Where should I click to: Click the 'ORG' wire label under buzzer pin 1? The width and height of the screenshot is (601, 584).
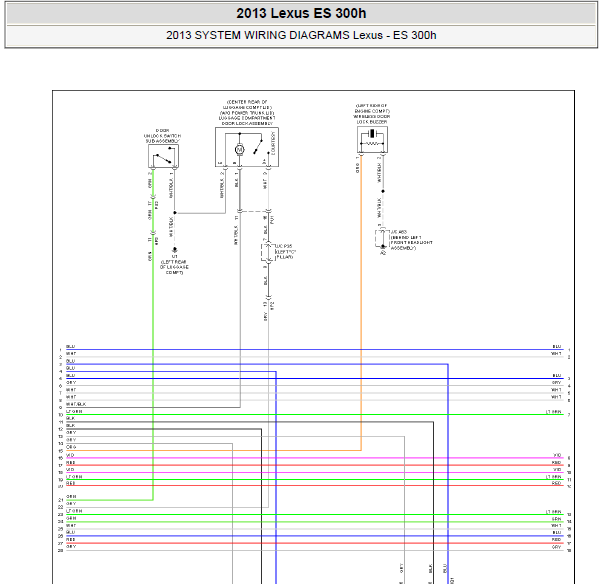click(x=357, y=168)
